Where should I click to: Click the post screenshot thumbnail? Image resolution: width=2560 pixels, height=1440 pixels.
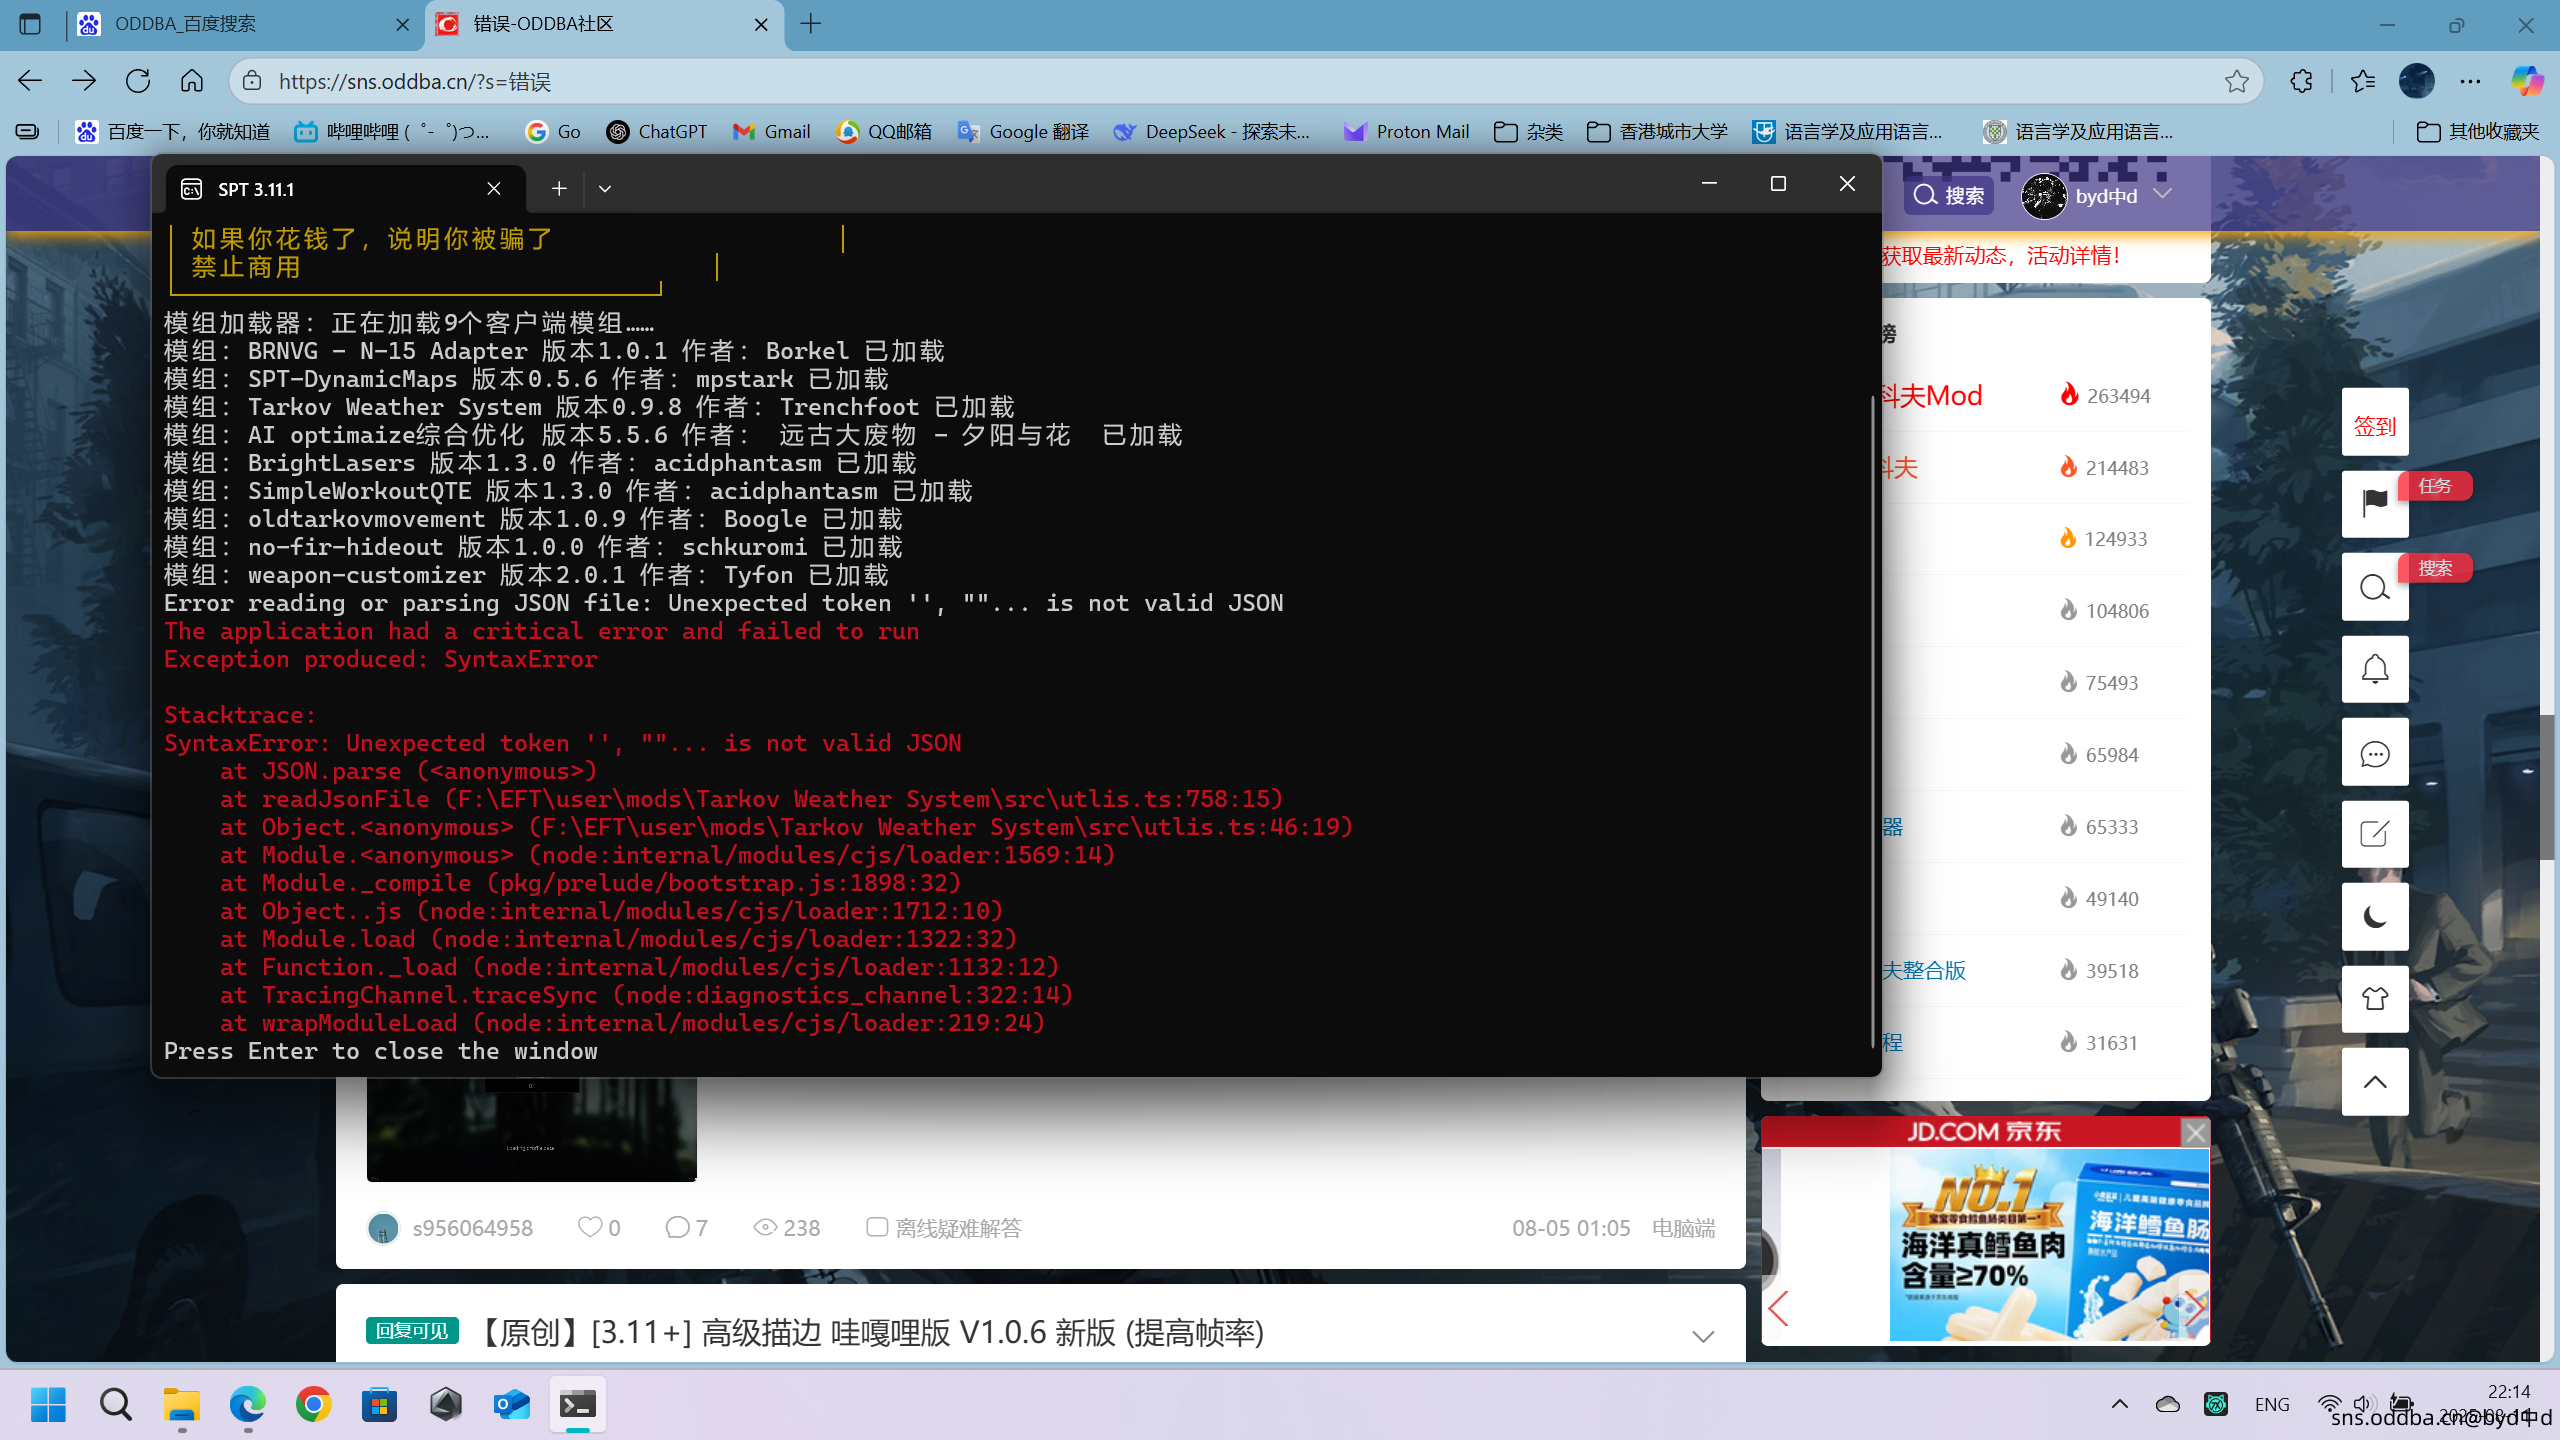(x=531, y=1129)
